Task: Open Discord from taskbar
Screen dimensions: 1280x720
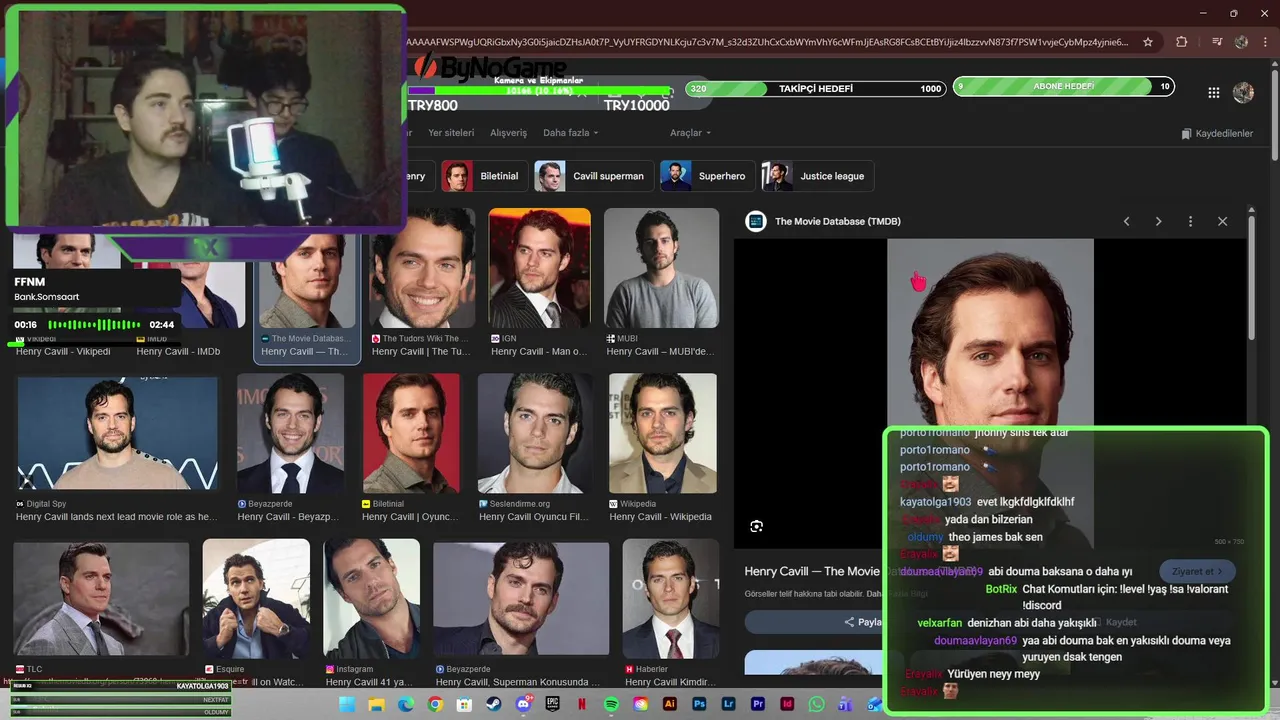Action: pos(523,705)
